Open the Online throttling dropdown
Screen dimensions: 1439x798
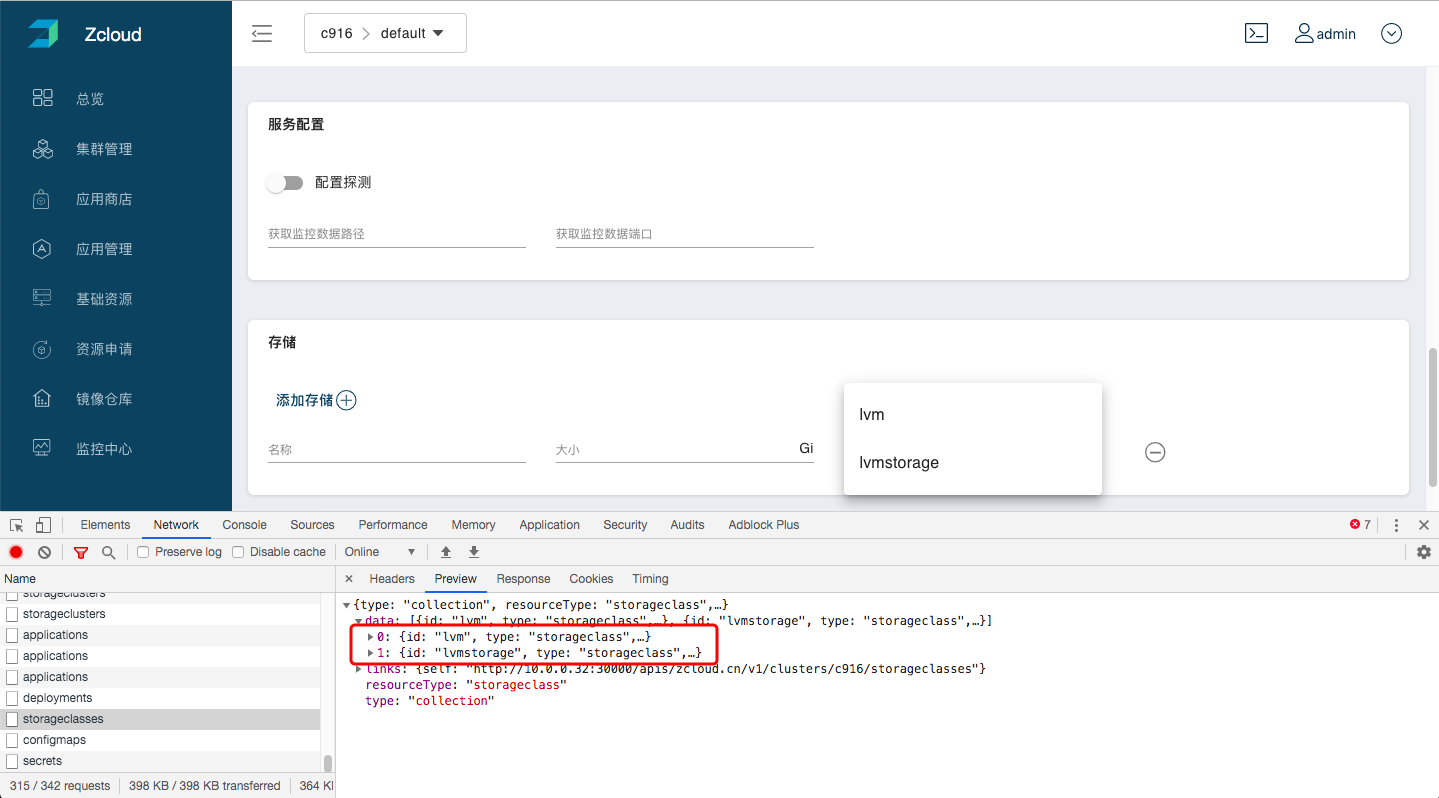(x=380, y=552)
